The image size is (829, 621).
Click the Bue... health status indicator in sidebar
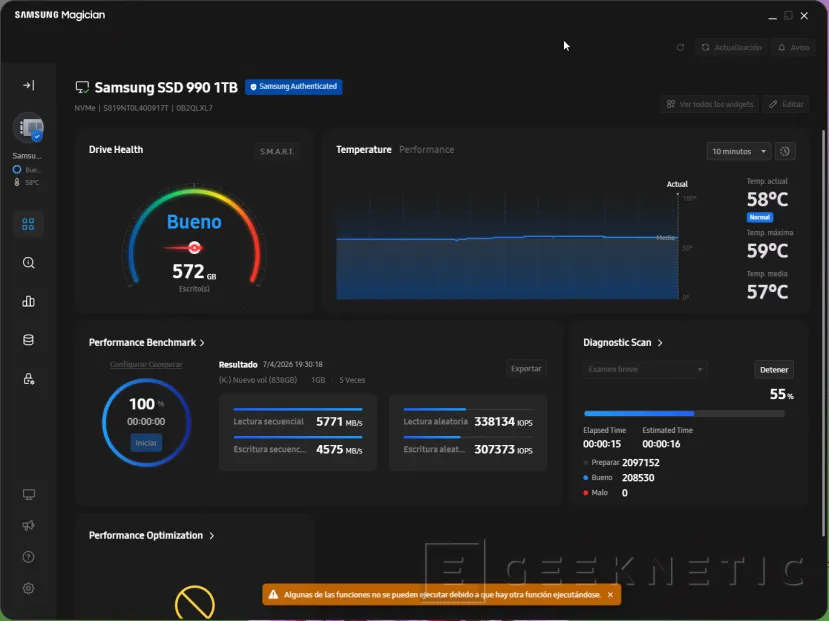(x=27, y=170)
